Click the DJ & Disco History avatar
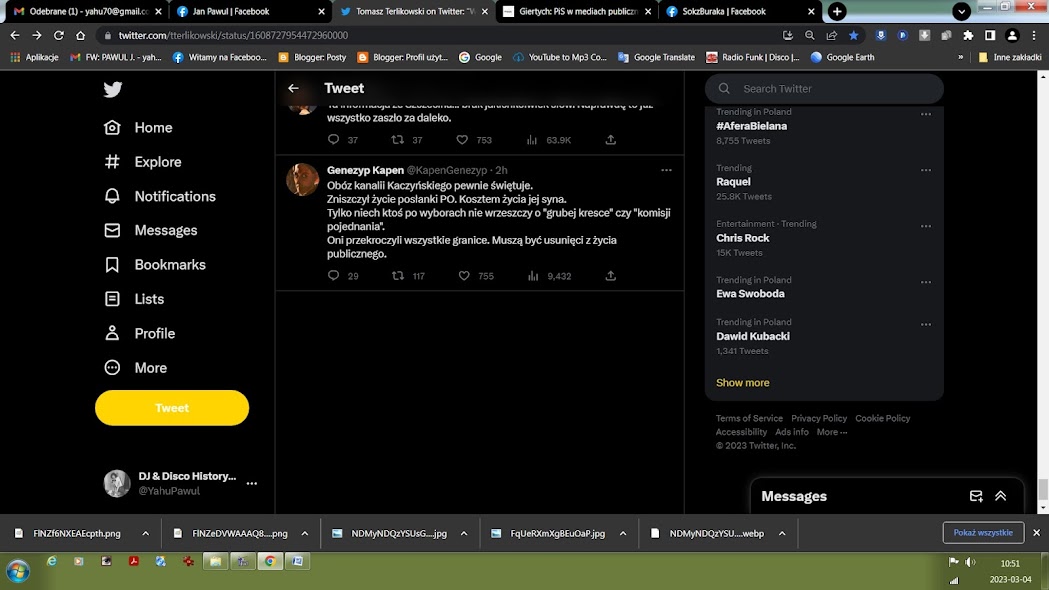Image resolution: width=1049 pixels, height=590 pixels. (116, 483)
